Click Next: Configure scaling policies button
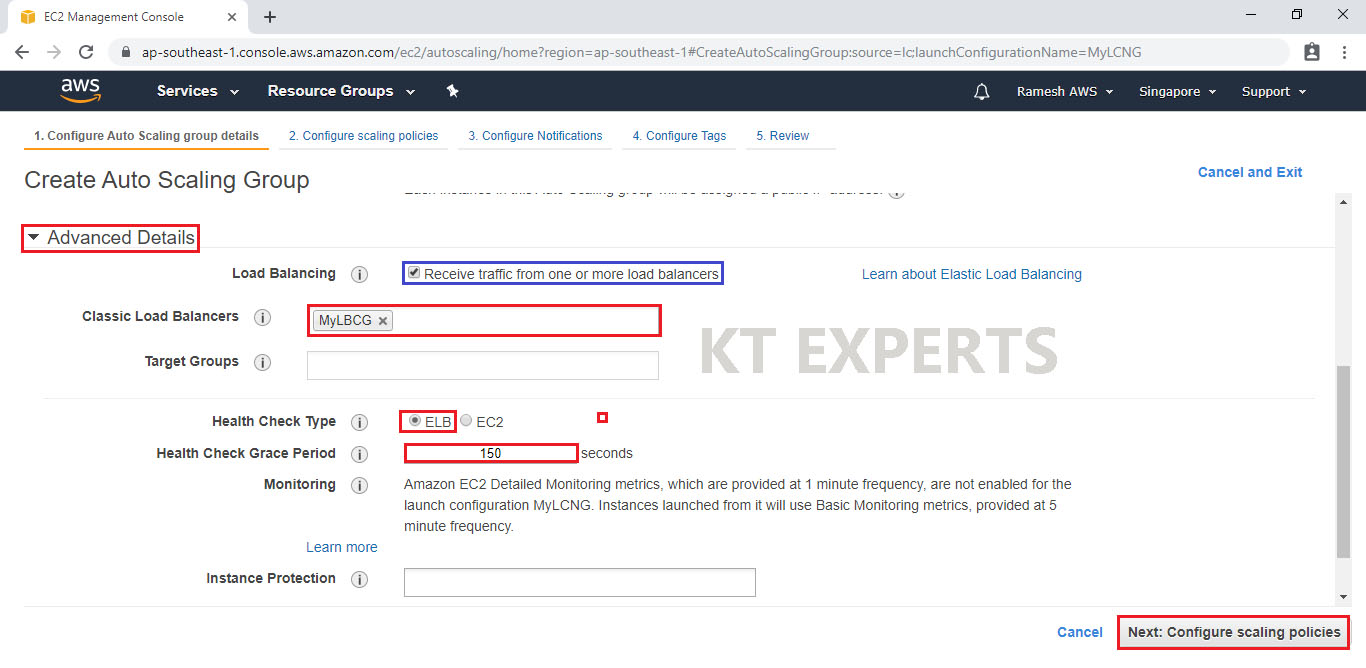The height and width of the screenshot is (668, 1366). [x=1233, y=632]
